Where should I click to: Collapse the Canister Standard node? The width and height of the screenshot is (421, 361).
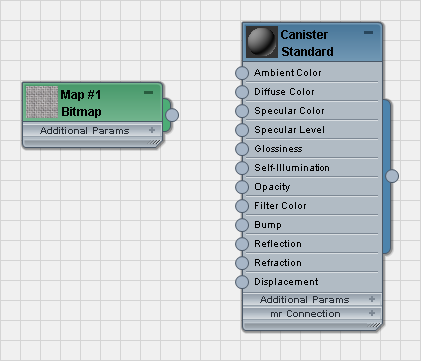tap(368, 32)
